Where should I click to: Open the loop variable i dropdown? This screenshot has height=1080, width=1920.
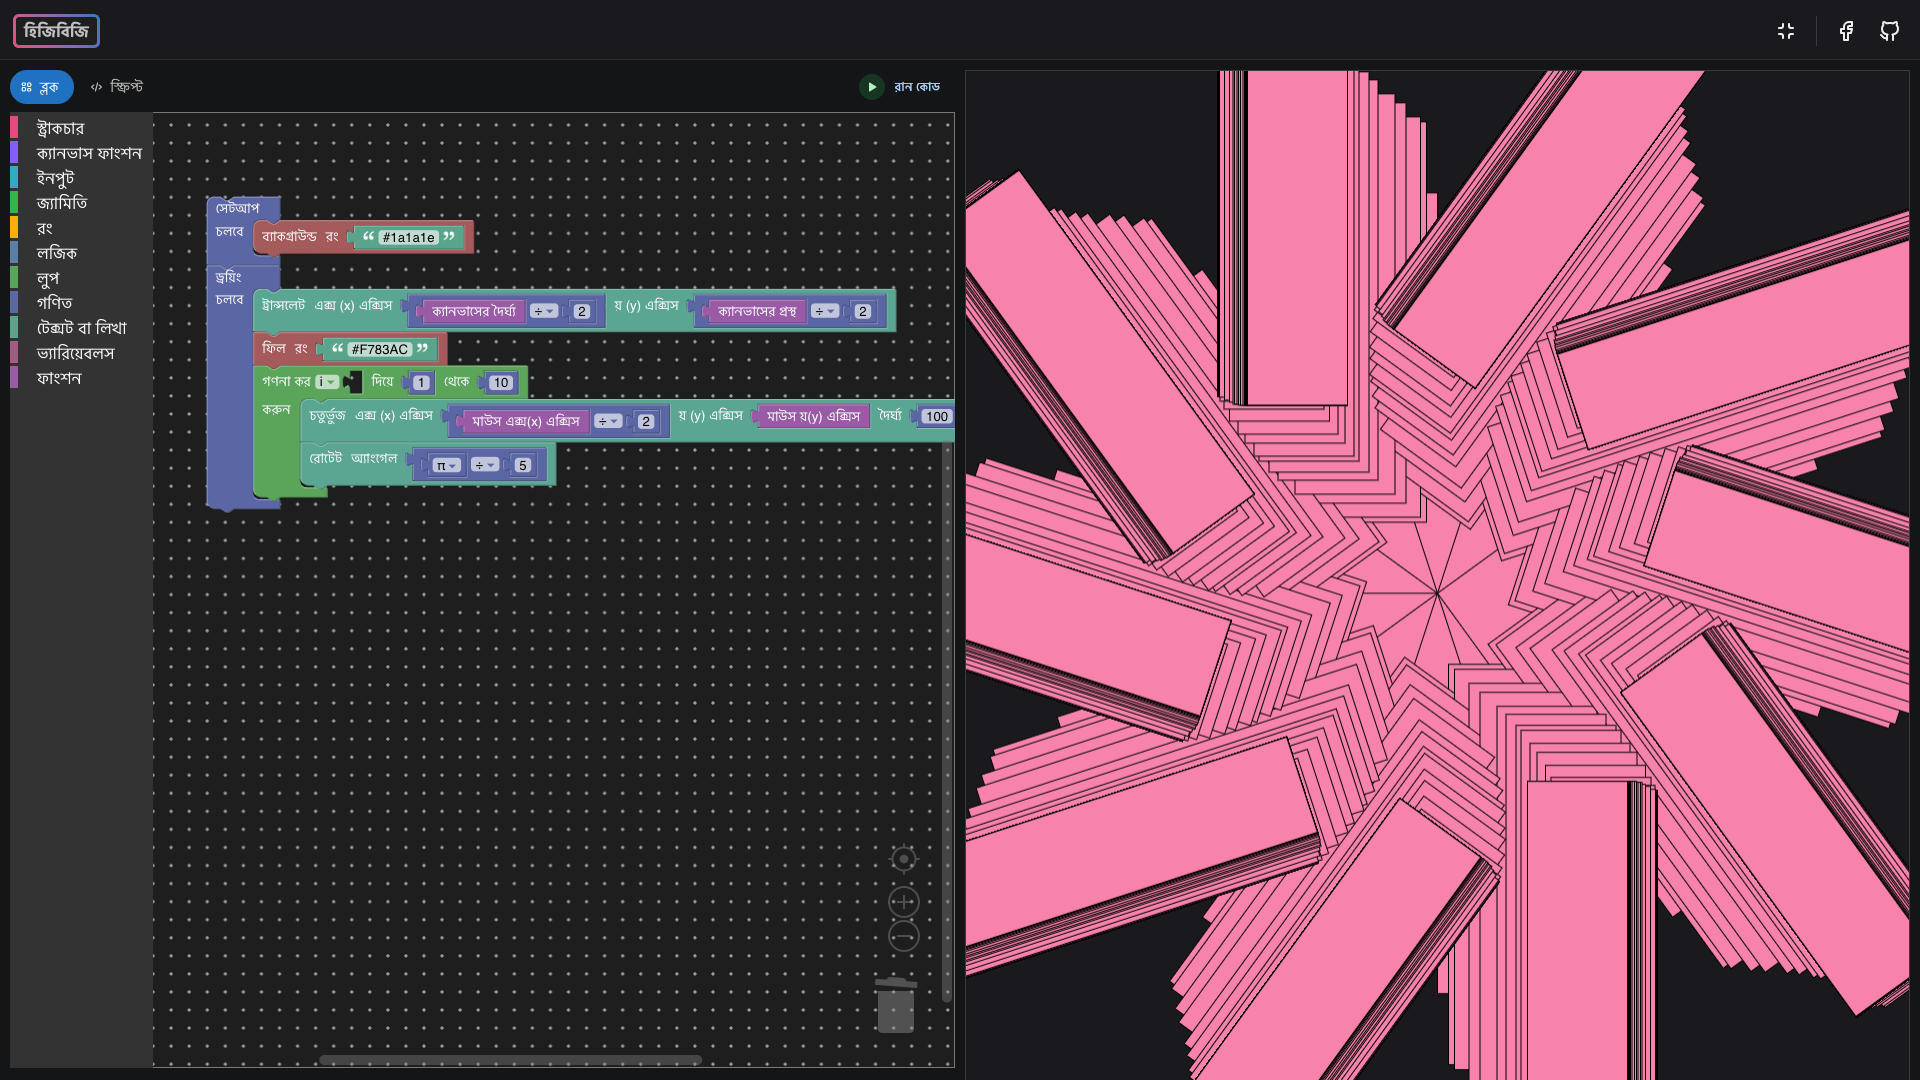pyautogui.click(x=328, y=382)
